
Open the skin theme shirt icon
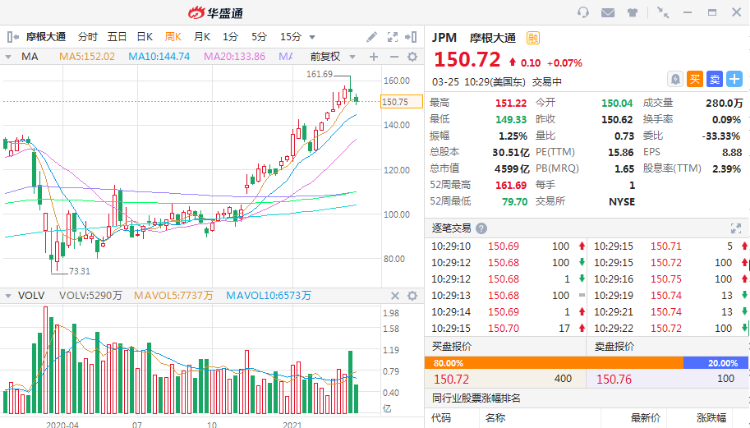[x=632, y=12]
